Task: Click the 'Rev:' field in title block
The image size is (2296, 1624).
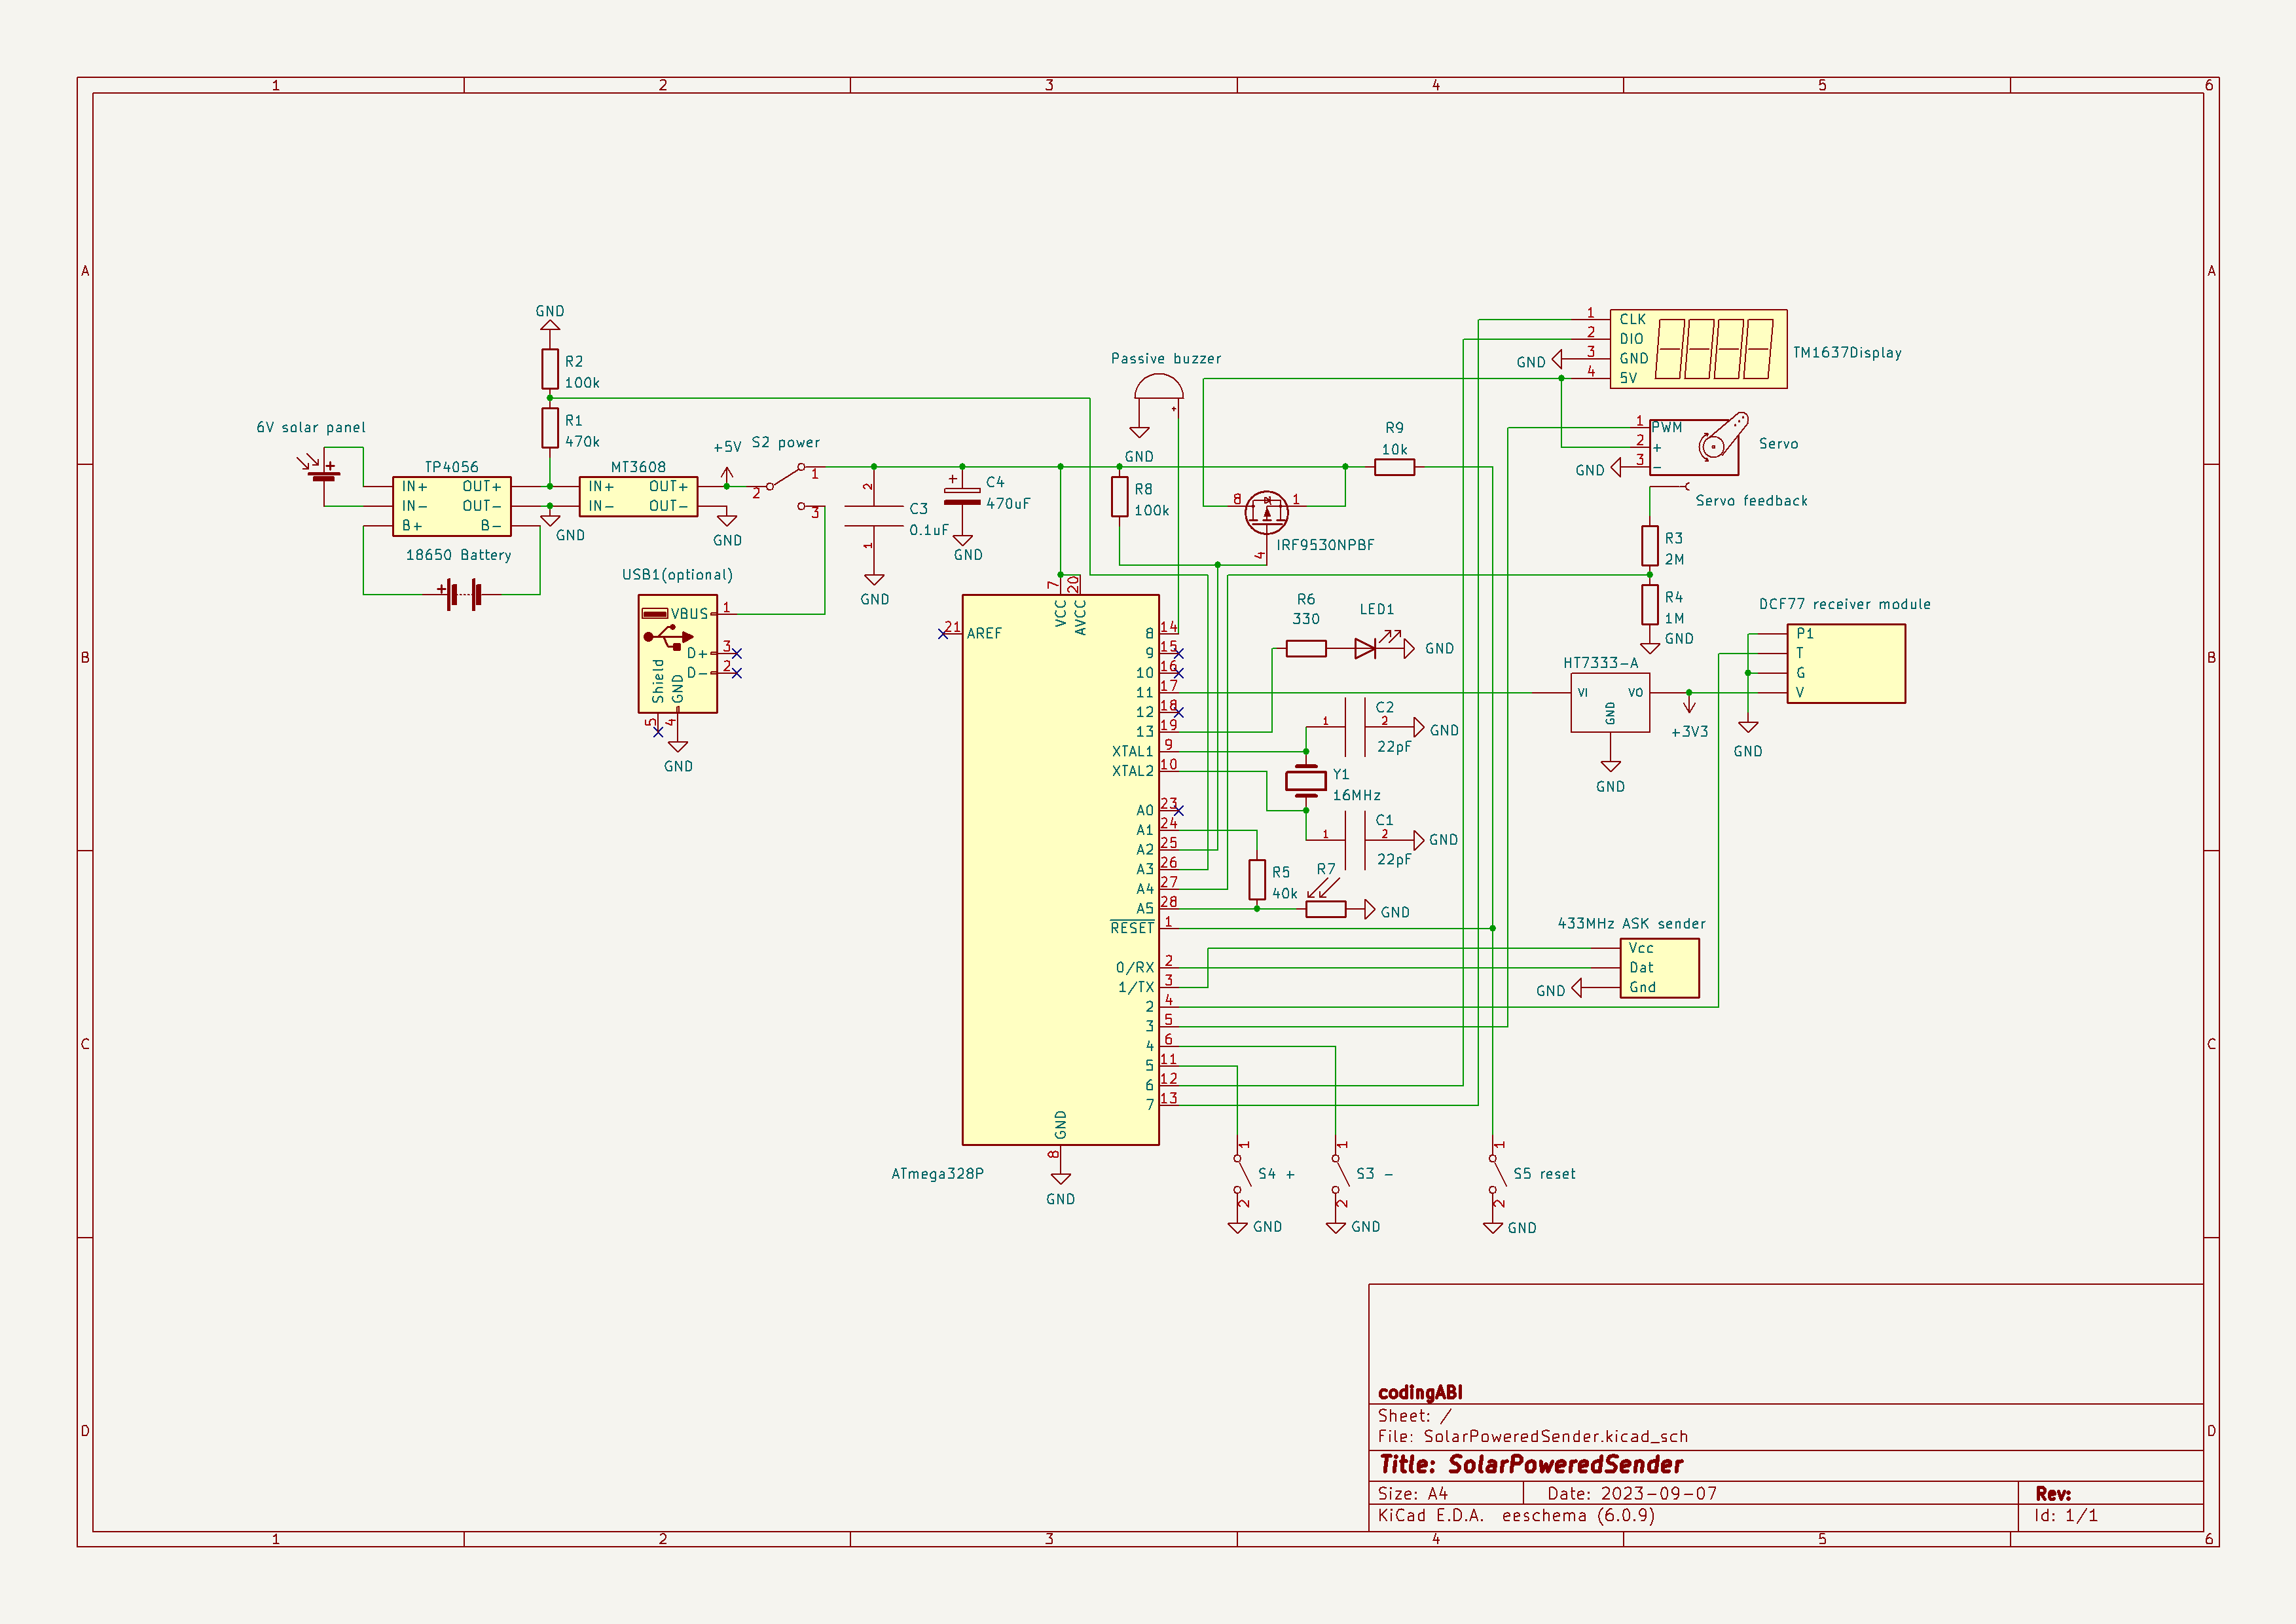Action: click(2053, 1494)
